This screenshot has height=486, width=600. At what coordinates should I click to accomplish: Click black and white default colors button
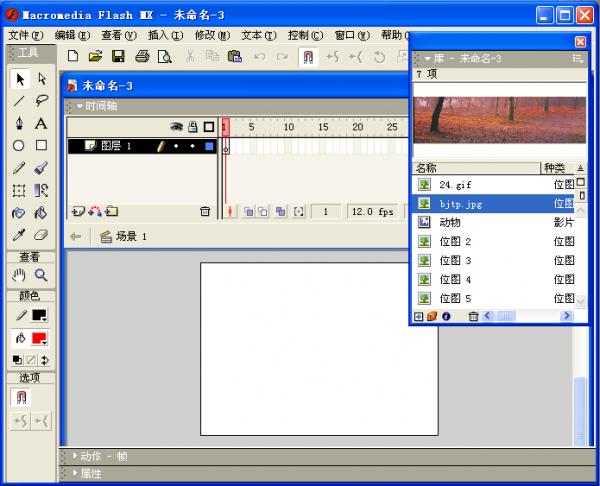tap(17, 360)
